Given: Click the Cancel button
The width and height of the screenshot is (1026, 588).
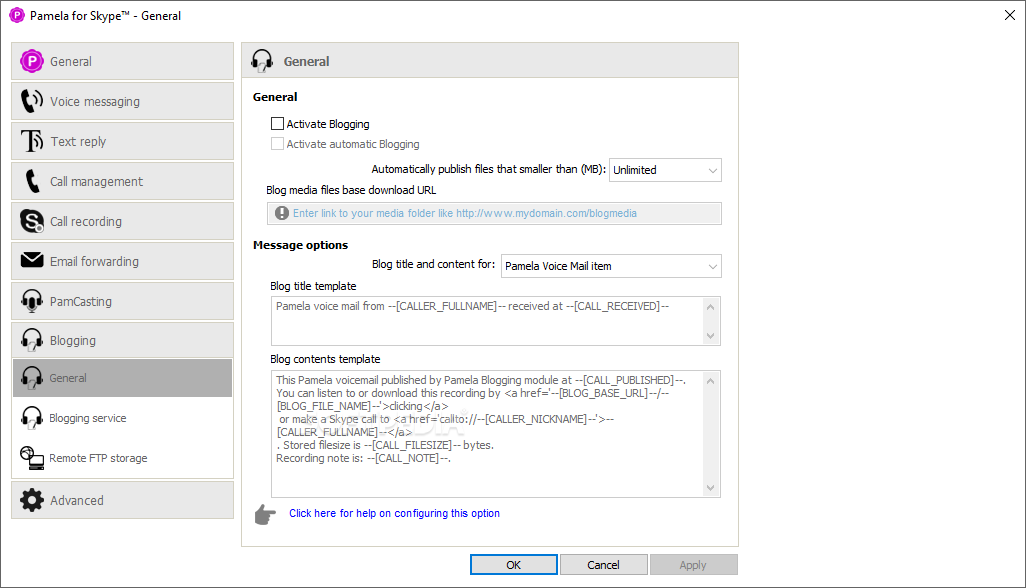Looking at the screenshot, I should [603, 564].
